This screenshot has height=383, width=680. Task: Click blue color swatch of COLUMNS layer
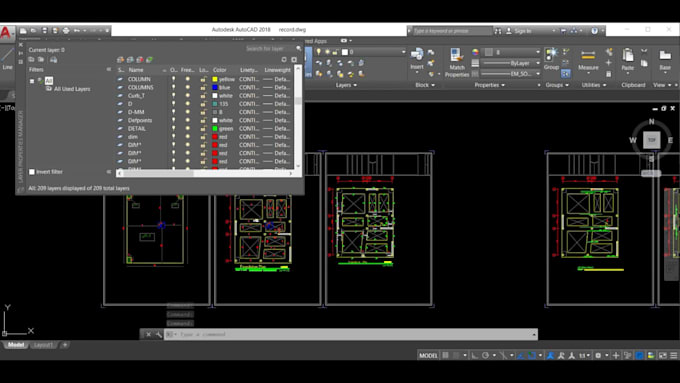click(215, 88)
